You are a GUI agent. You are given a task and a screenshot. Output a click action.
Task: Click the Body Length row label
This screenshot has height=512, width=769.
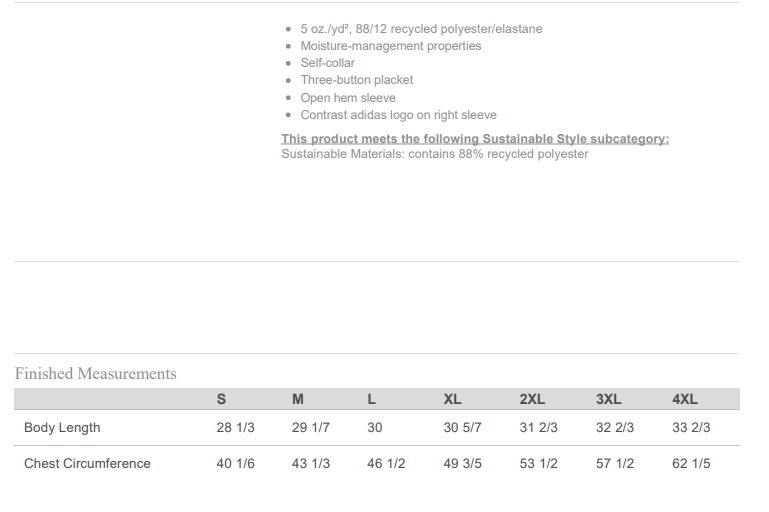[x=62, y=428]
